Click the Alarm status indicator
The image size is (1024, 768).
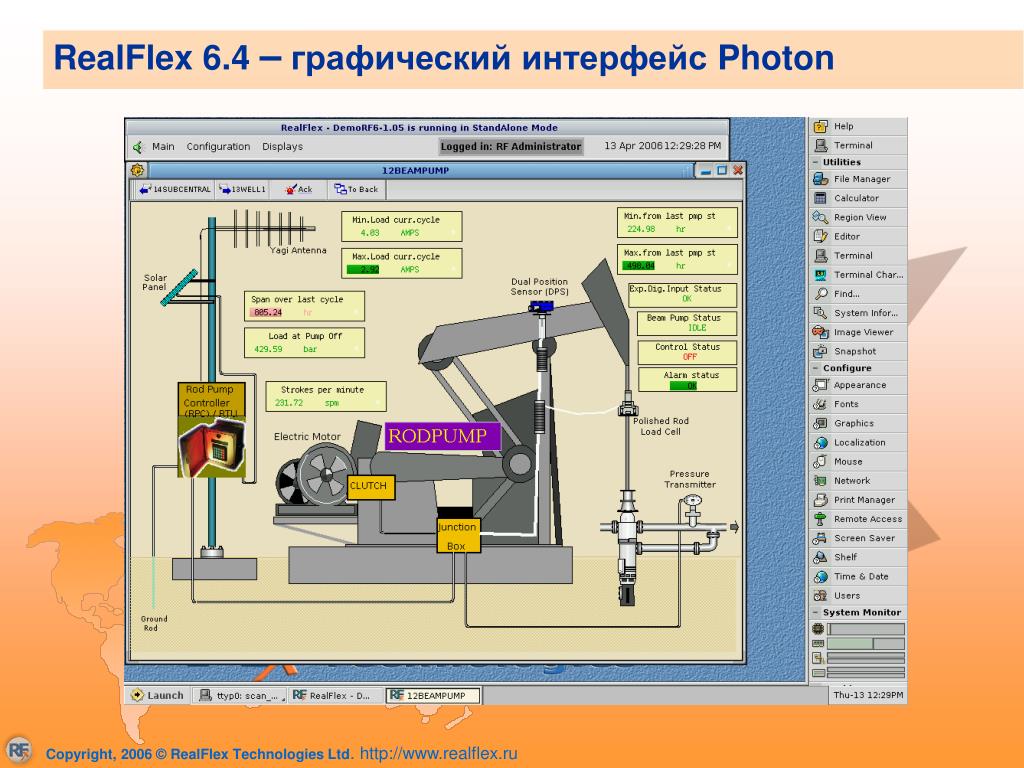pos(684,386)
